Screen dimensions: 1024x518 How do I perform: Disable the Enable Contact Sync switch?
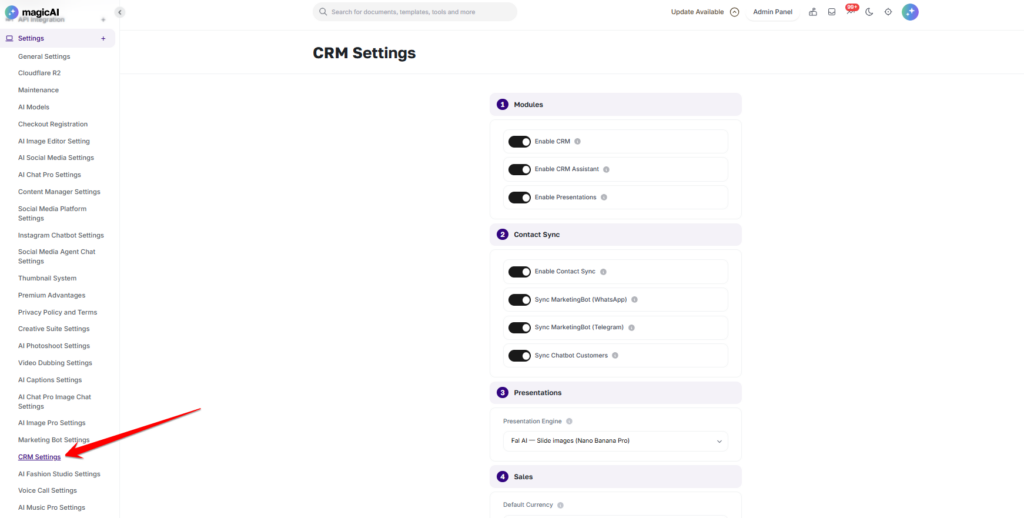520,272
